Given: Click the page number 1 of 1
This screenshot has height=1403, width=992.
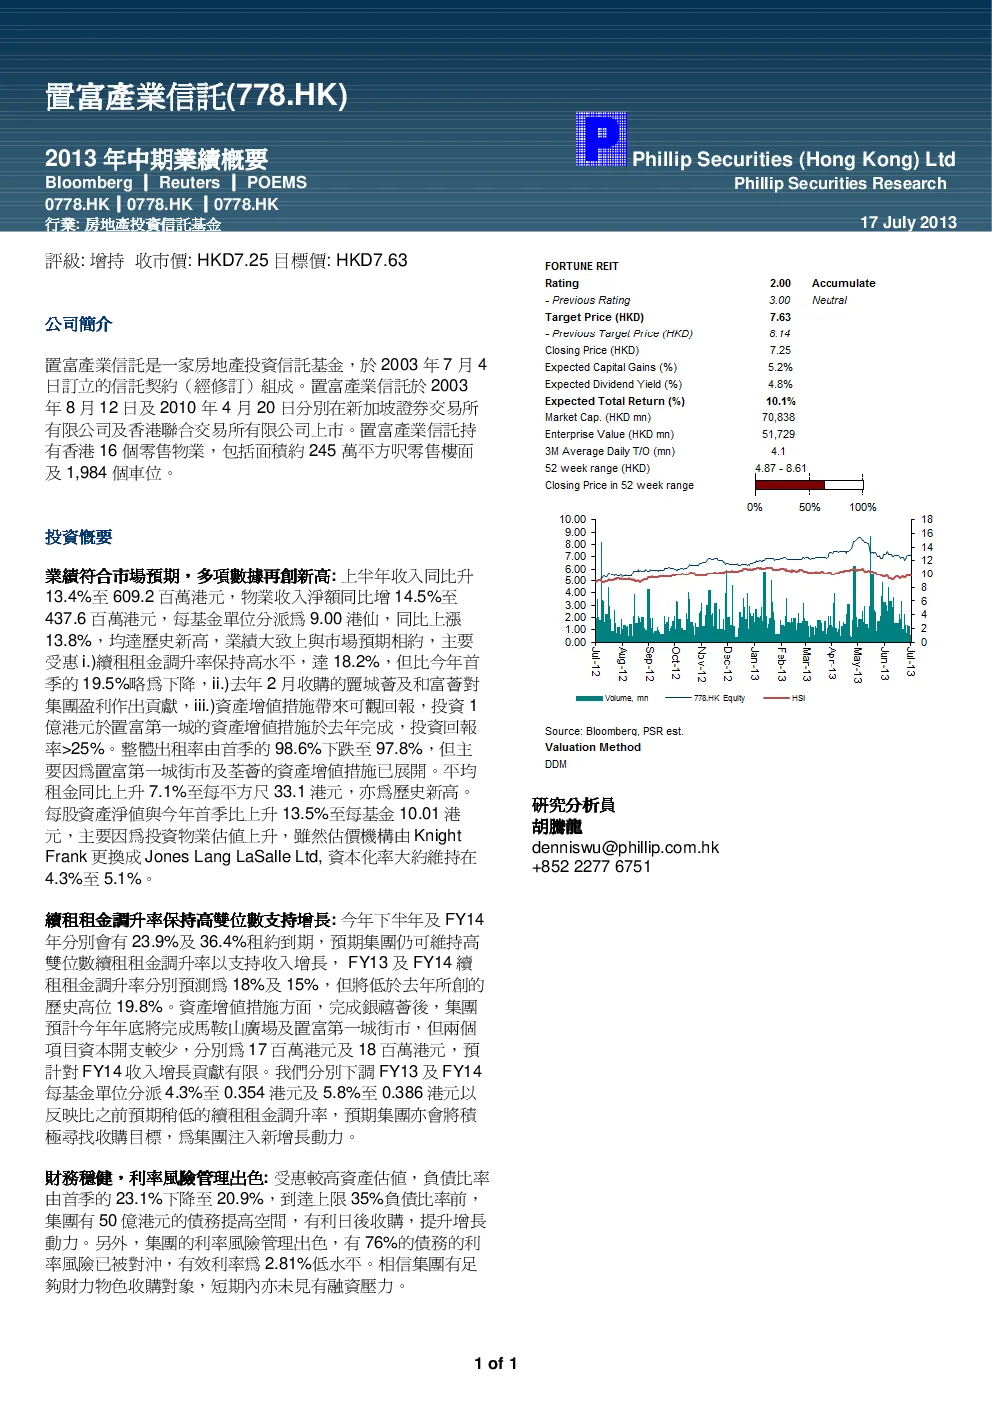Looking at the screenshot, I should pyautogui.click(x=496, y=1363).
